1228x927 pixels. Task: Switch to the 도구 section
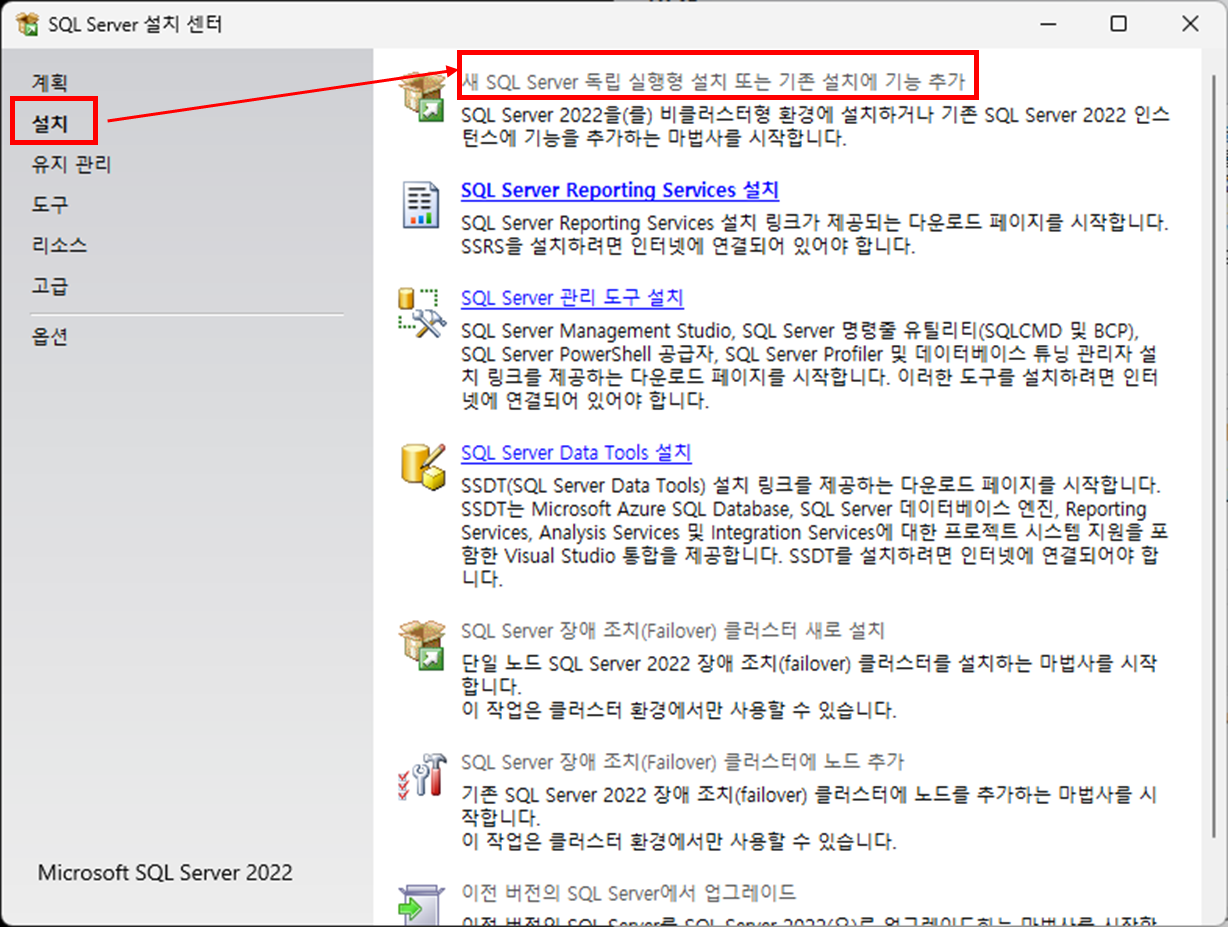pyautogui.click(x=50, y=205)
